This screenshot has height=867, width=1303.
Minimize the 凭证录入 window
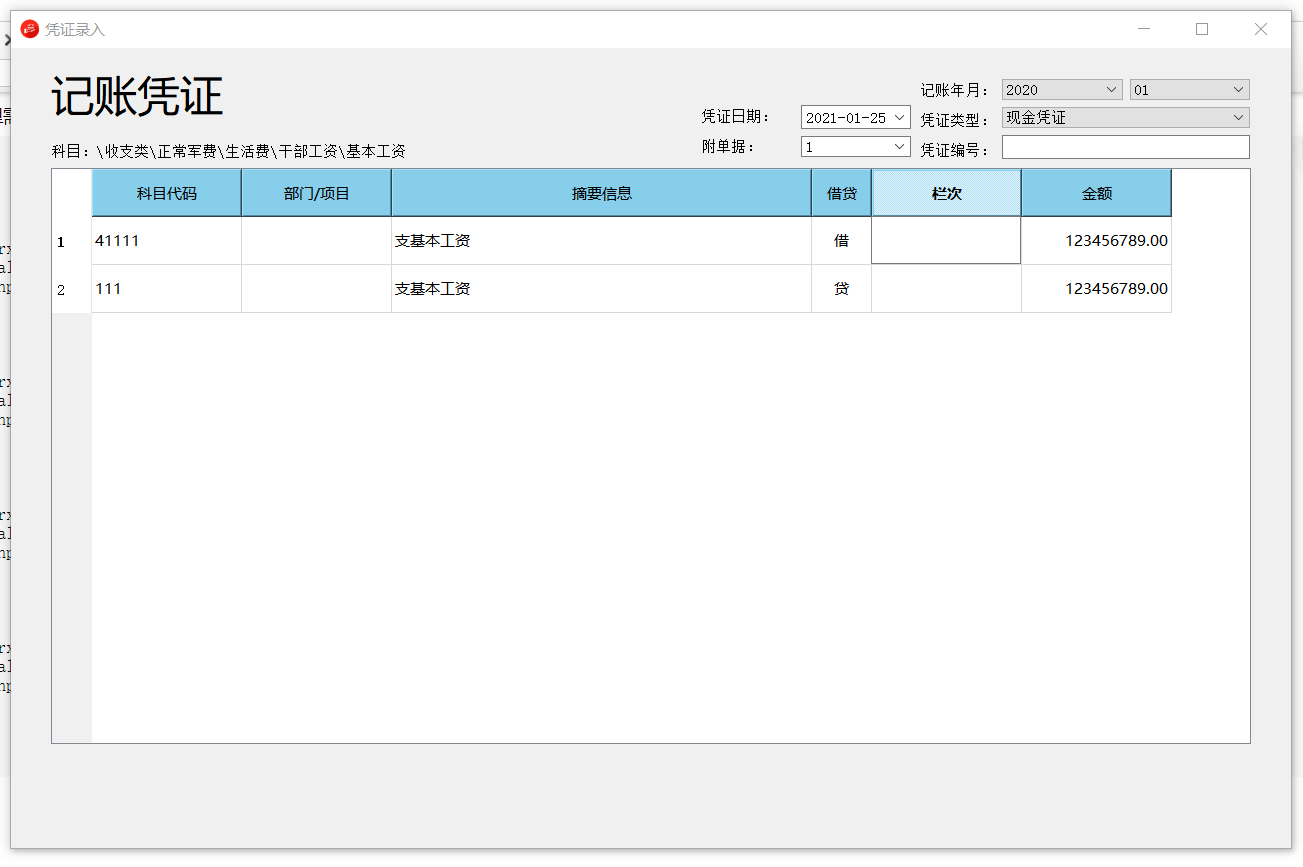[x=1144, y=29]
